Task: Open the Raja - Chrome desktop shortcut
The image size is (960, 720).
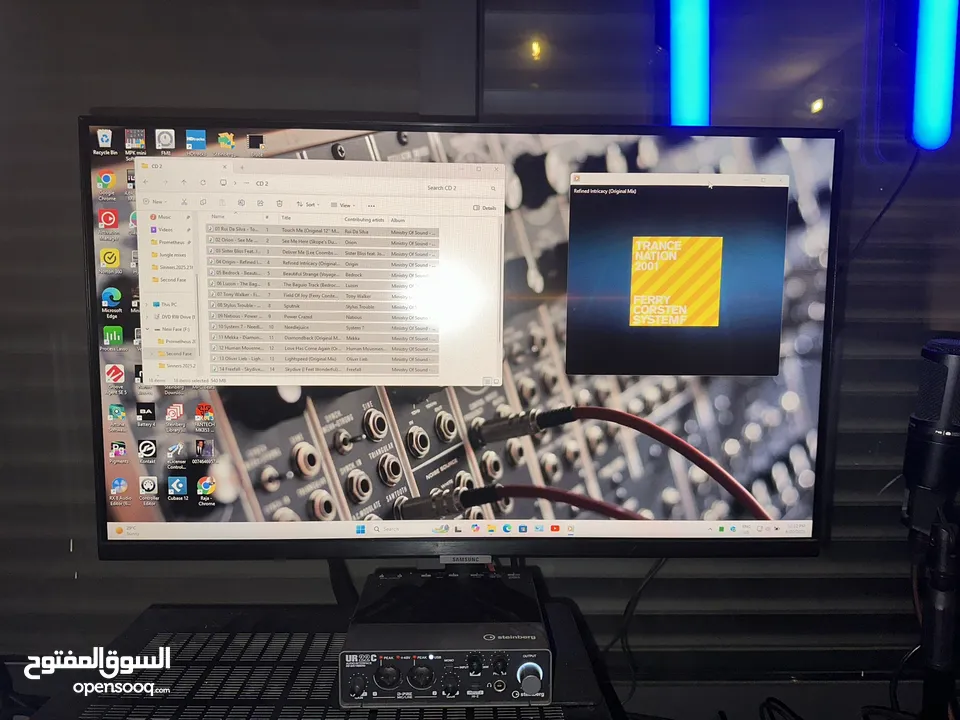Action: [206, 491]
